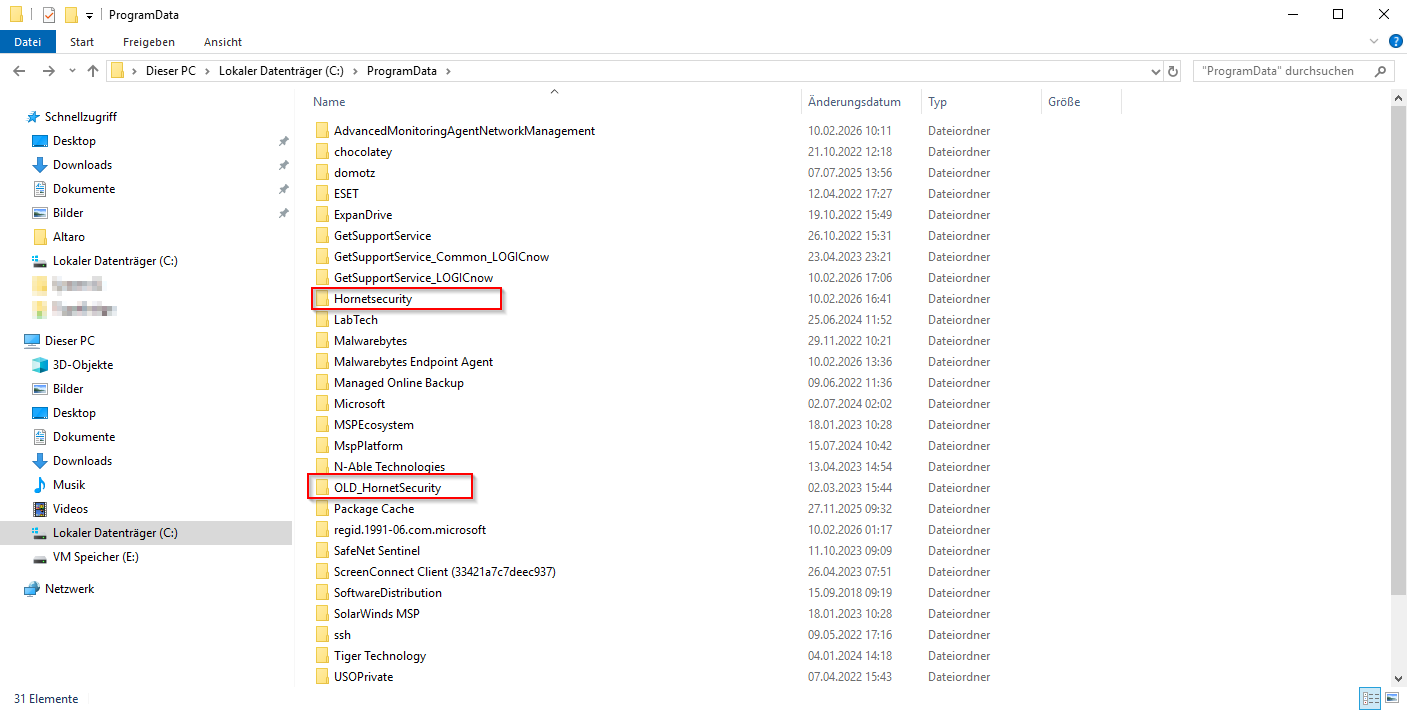Click the ProgramData search input field
The width and height of the screenshot is (1407, 710).
tap(1278, 71)
